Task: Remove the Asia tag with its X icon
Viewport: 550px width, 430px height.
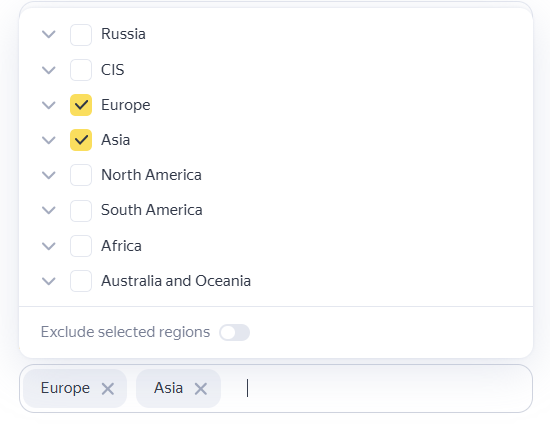Action: pyautogui.click(x=201, y=389)
